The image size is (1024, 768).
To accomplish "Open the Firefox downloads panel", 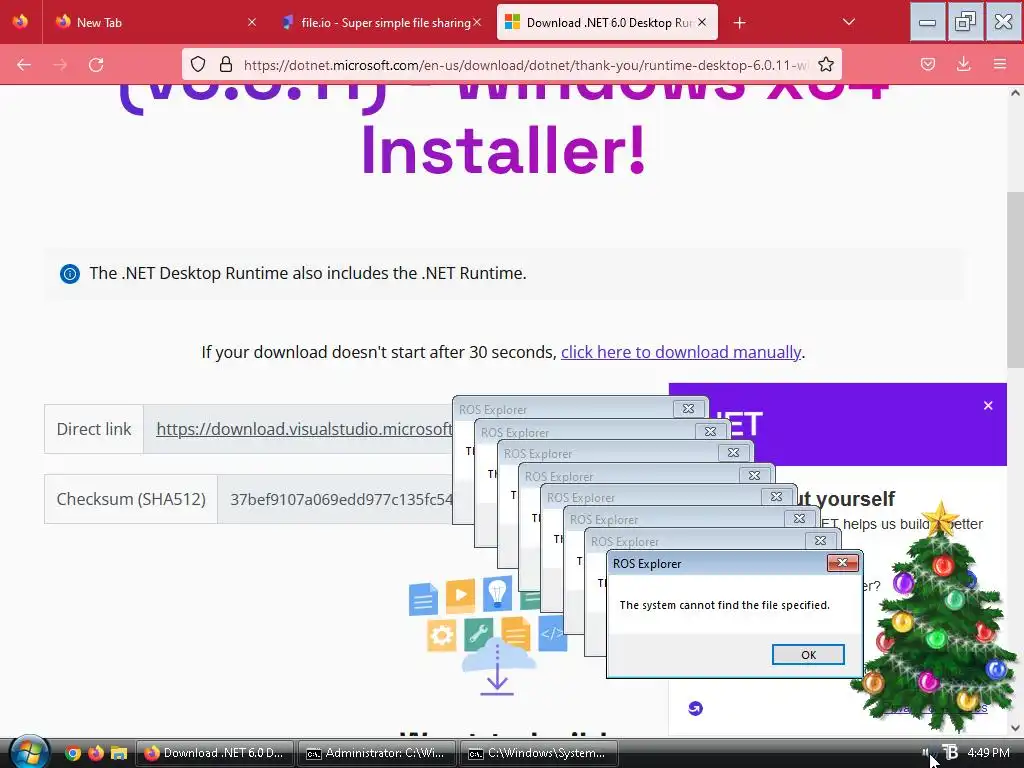I will click(963, 65).
